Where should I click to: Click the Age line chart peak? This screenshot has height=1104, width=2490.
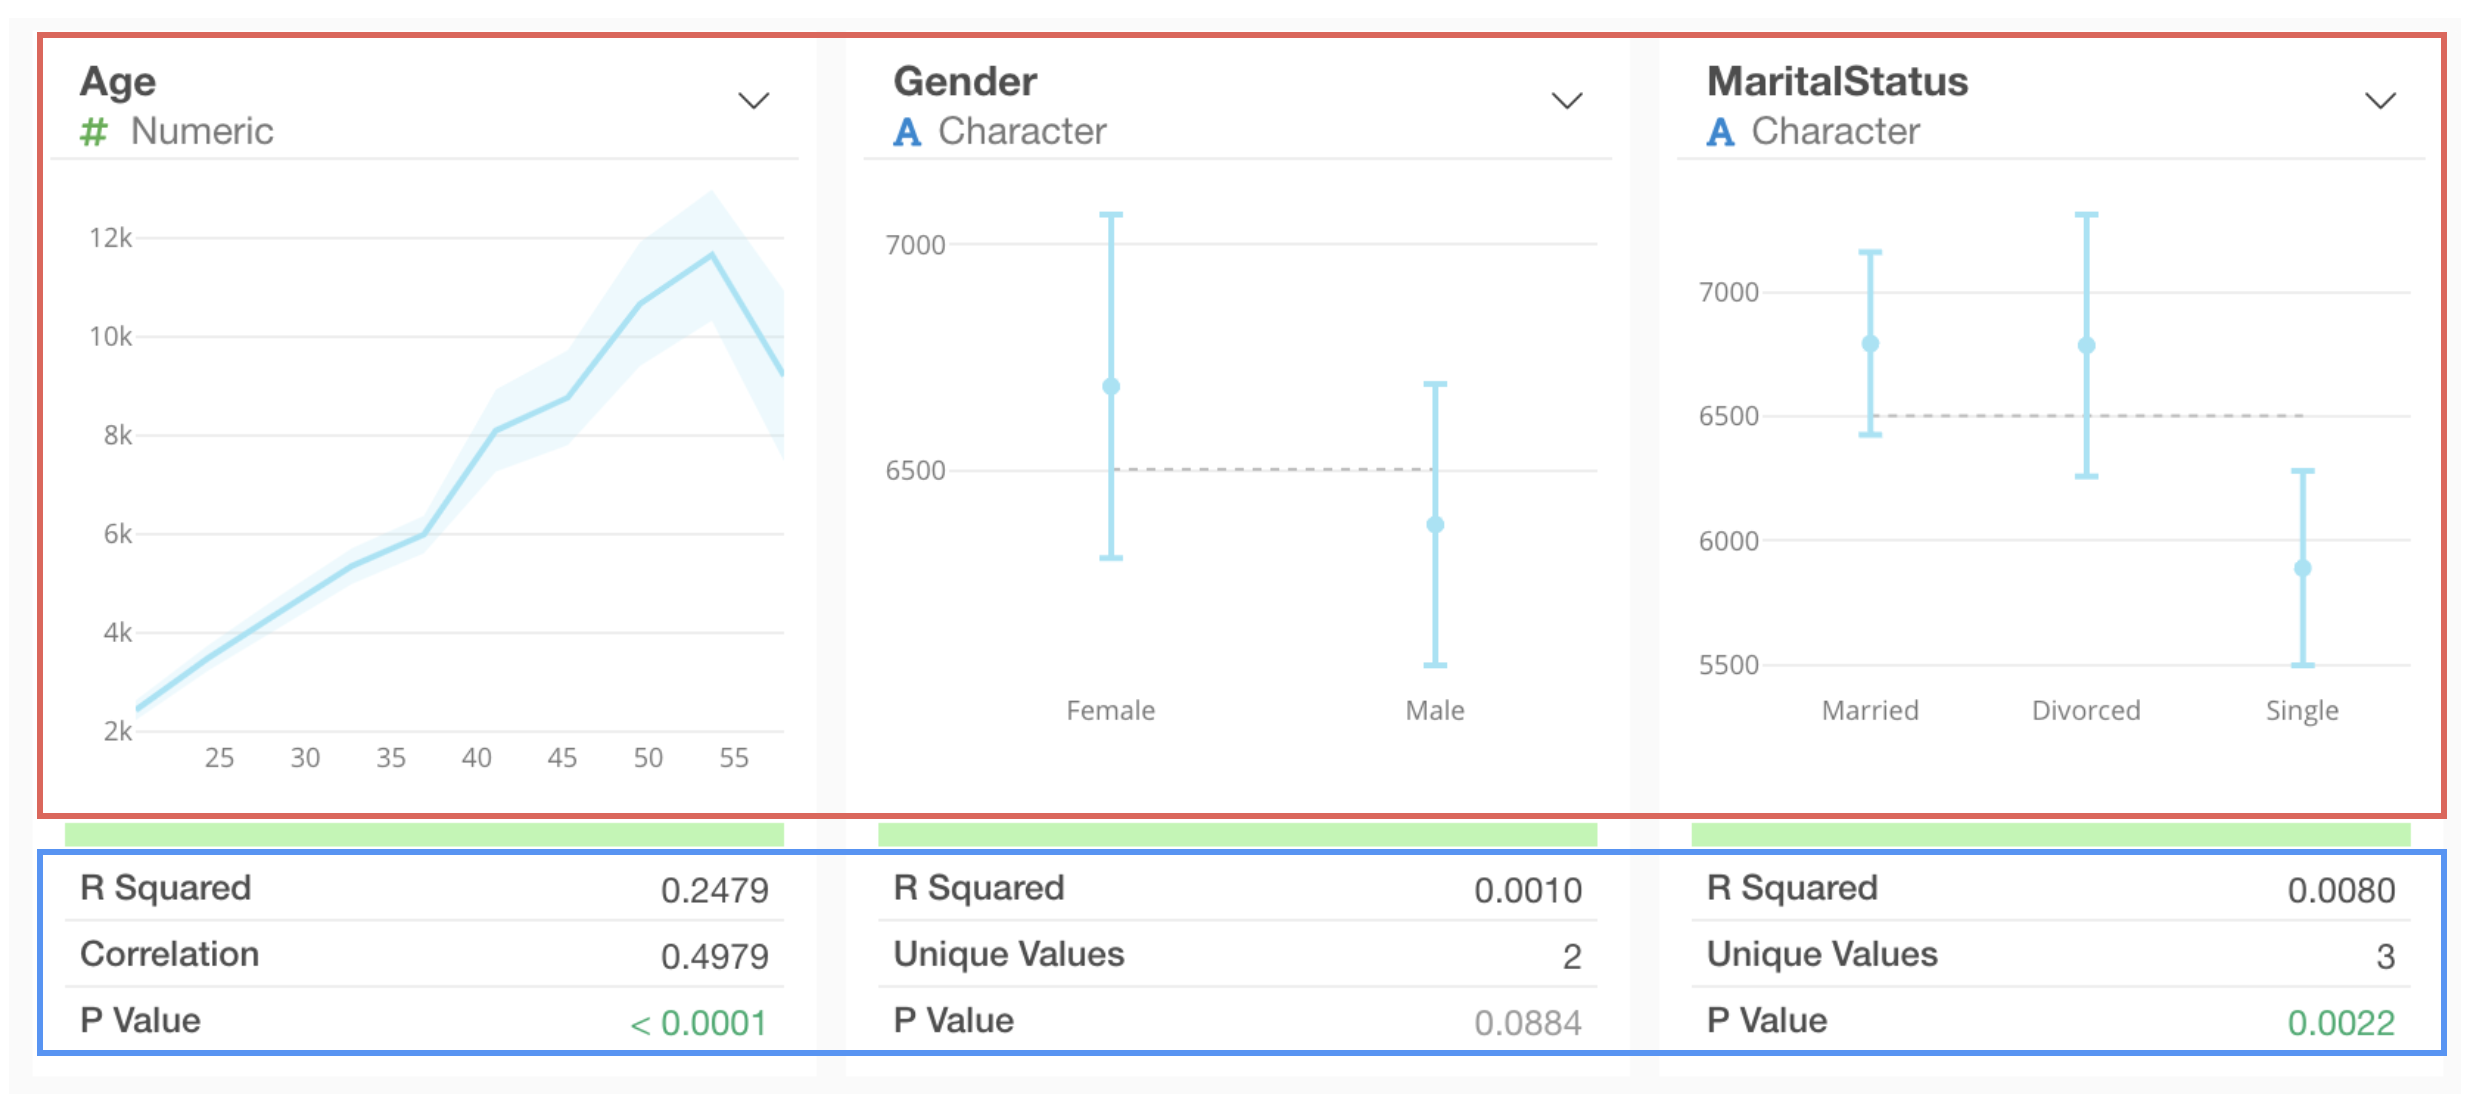pos(712,256)
